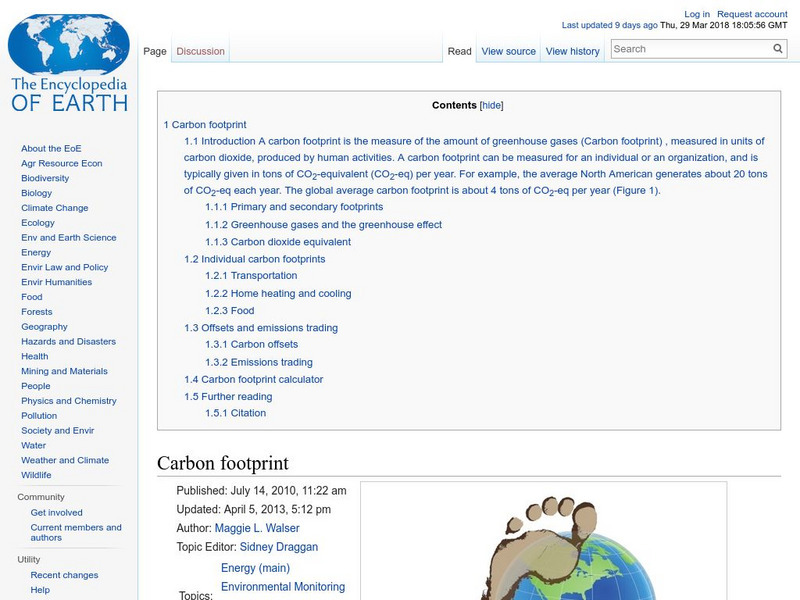The image size is (800, 600).
Task: Open the Water topic
Action: [x=33, y=445]
